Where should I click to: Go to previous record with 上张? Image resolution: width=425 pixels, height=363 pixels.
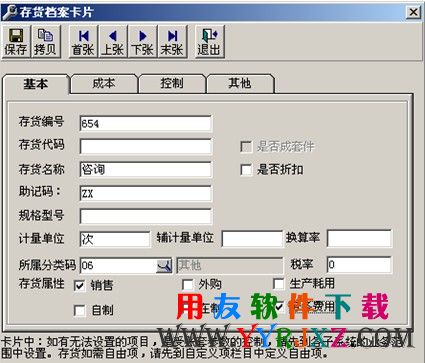[x=113, y=42]
